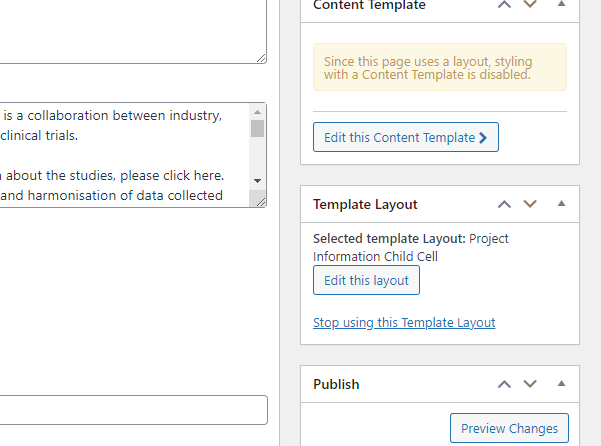Move Template Layout panel down

point(530,204)
